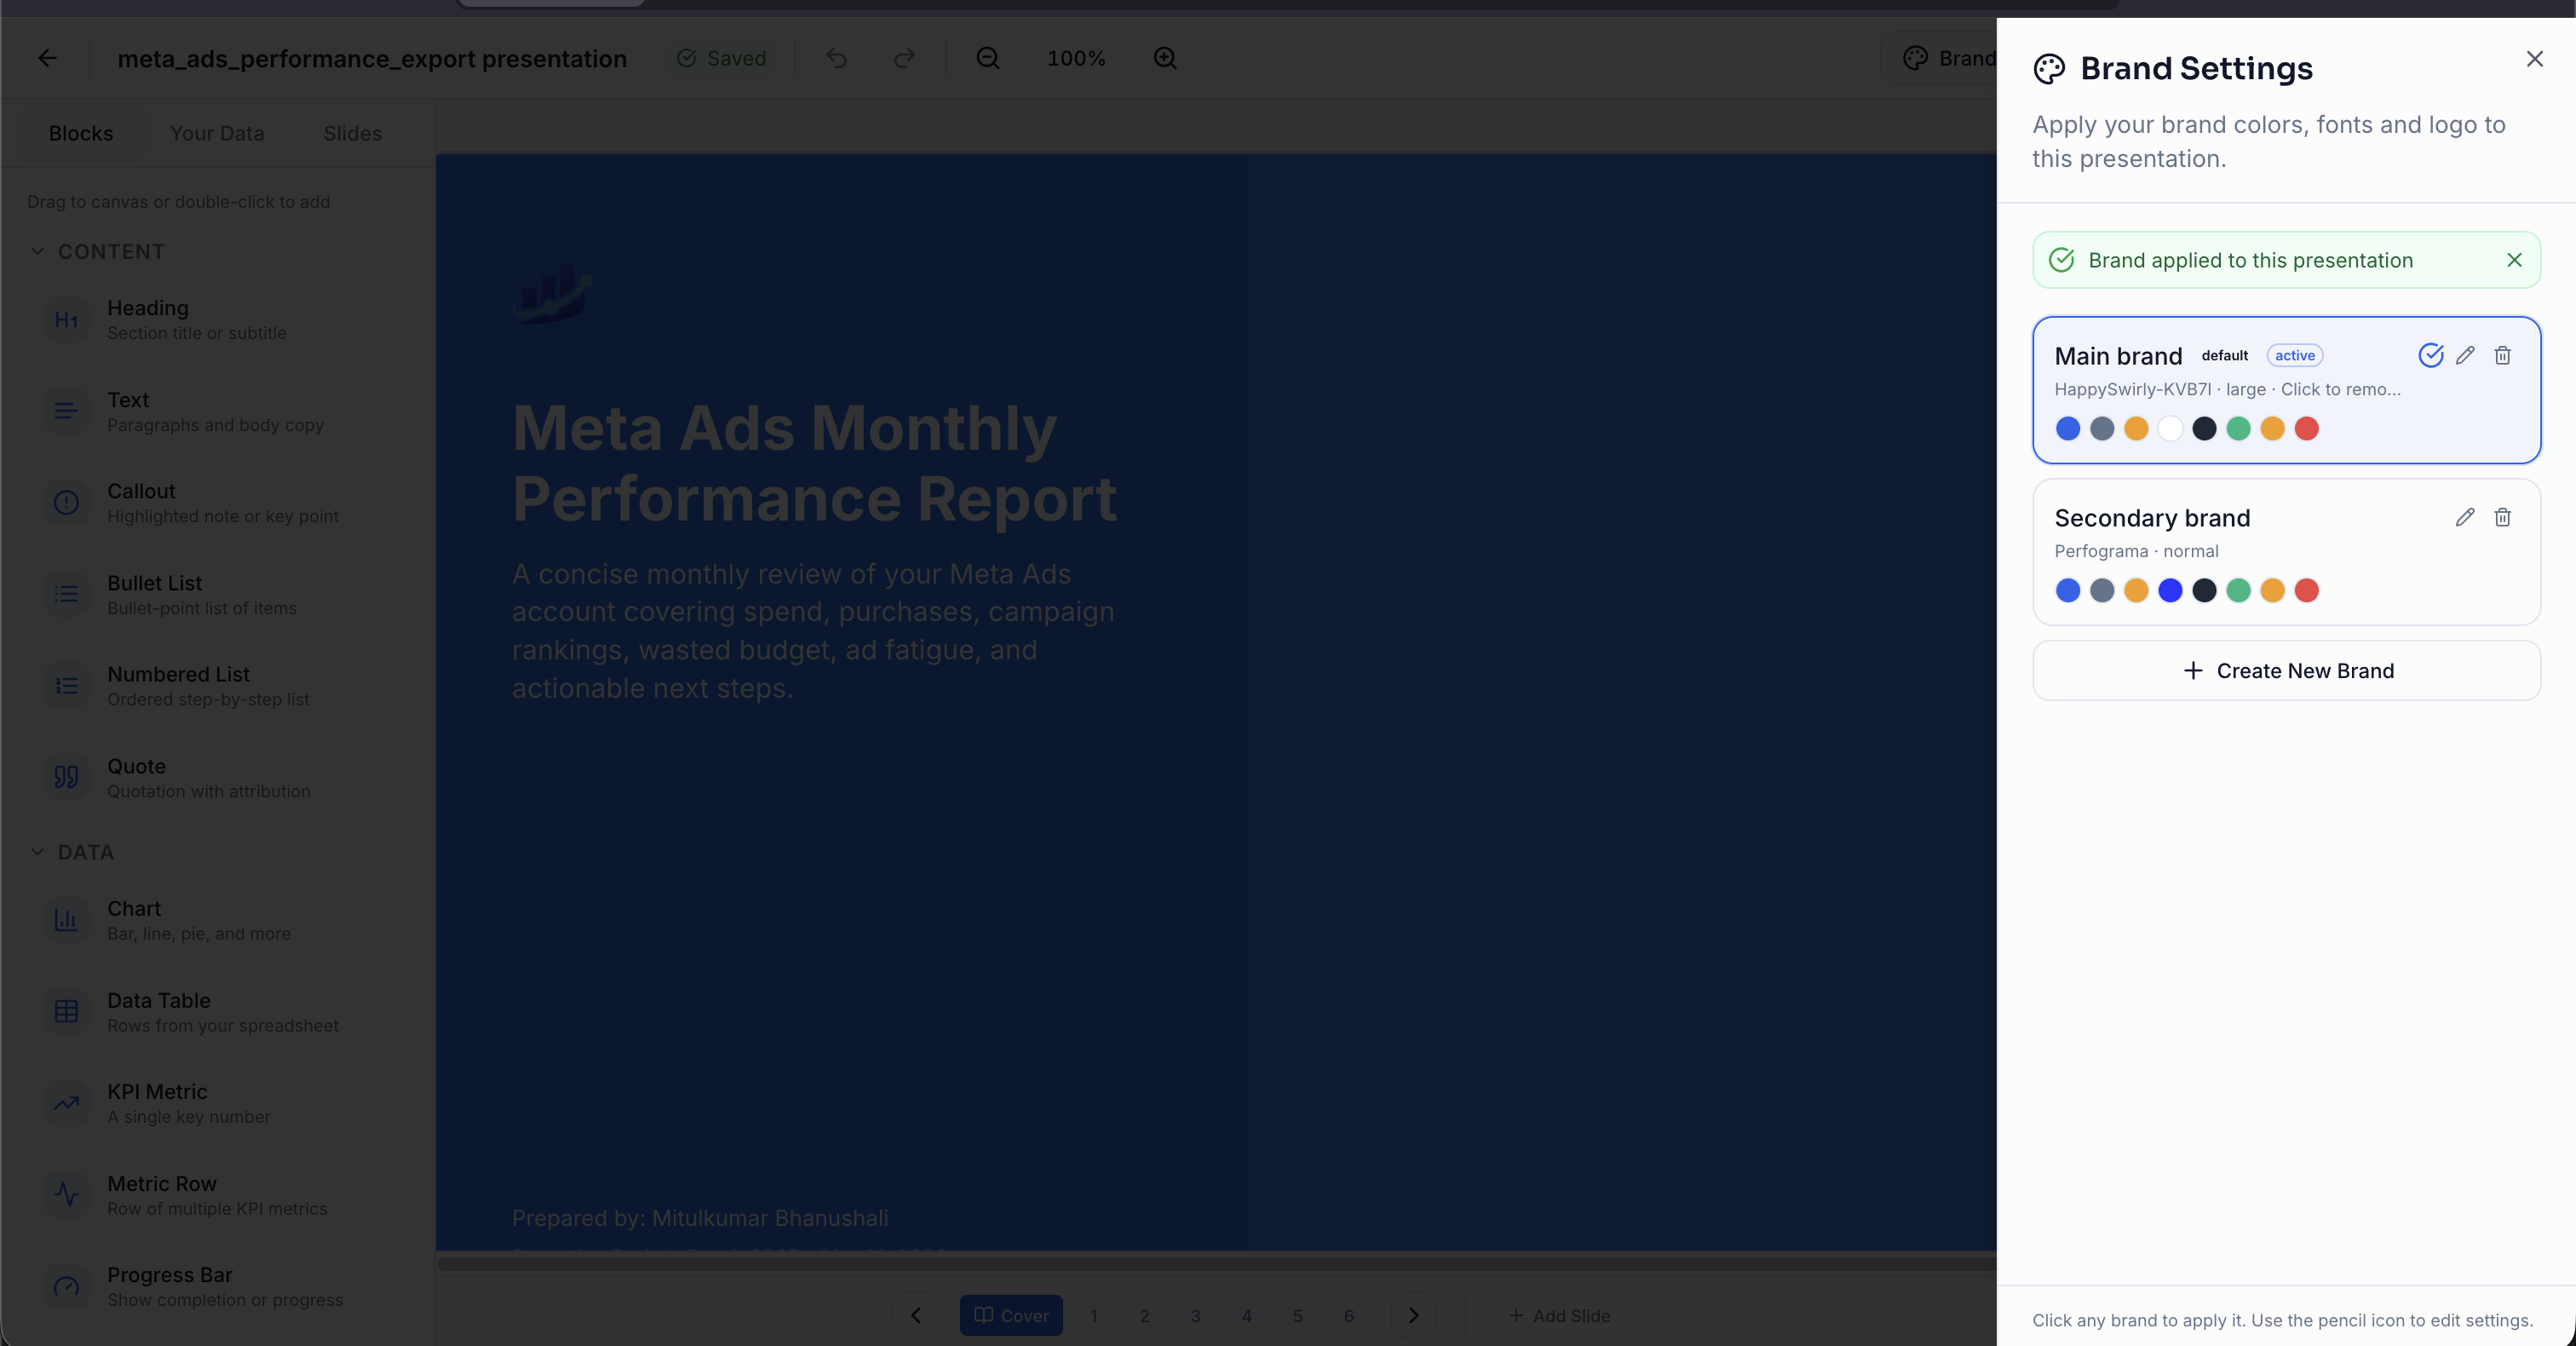Collapse the CONTENT section
The image size is (2576, 1346).
37,251
